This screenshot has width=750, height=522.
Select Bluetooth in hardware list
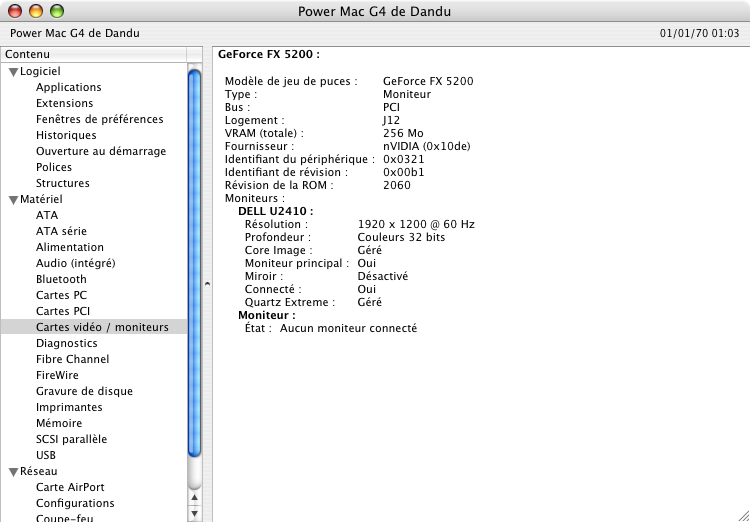point(61,279)
